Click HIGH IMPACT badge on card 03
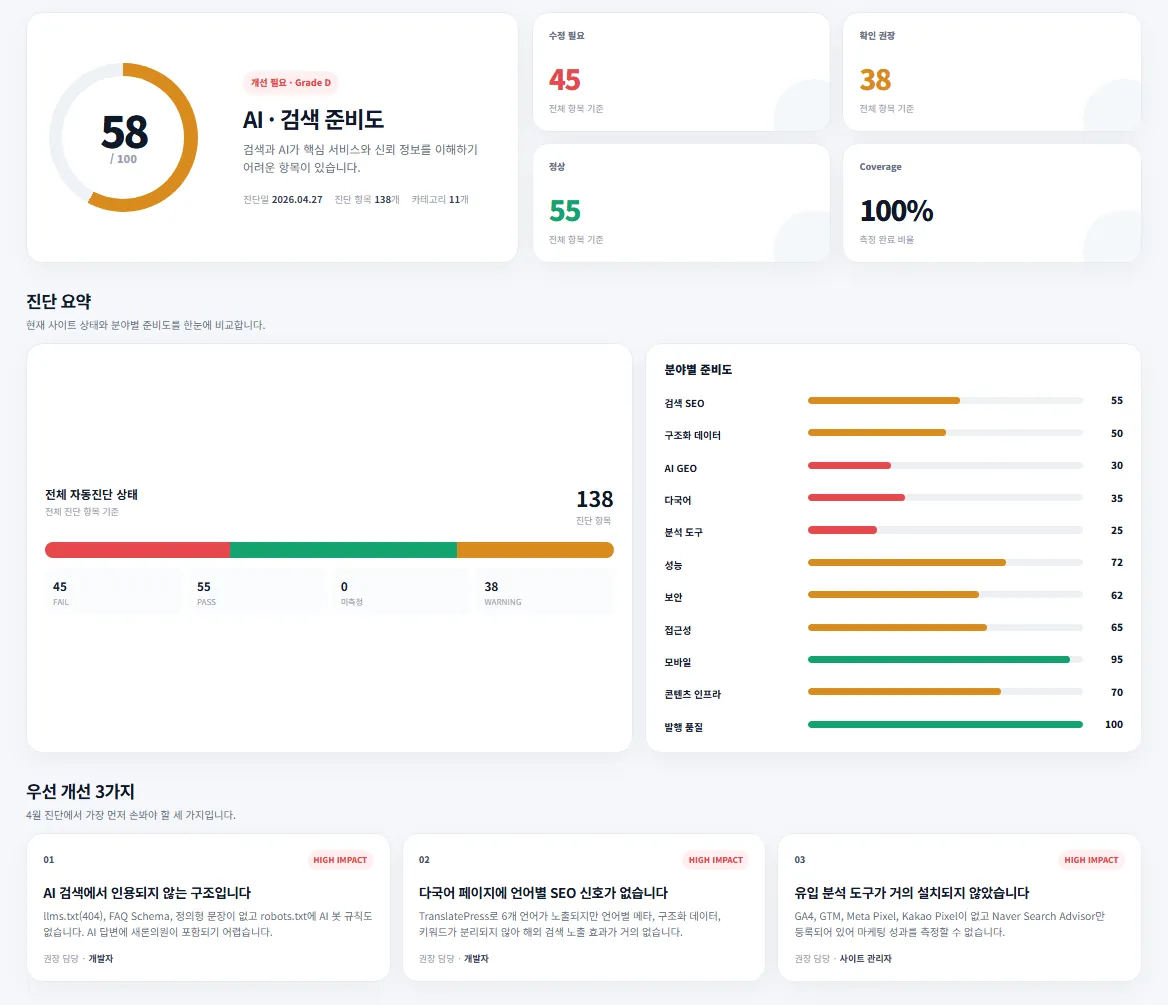1168x1005 pixels. coord(1091,860)
